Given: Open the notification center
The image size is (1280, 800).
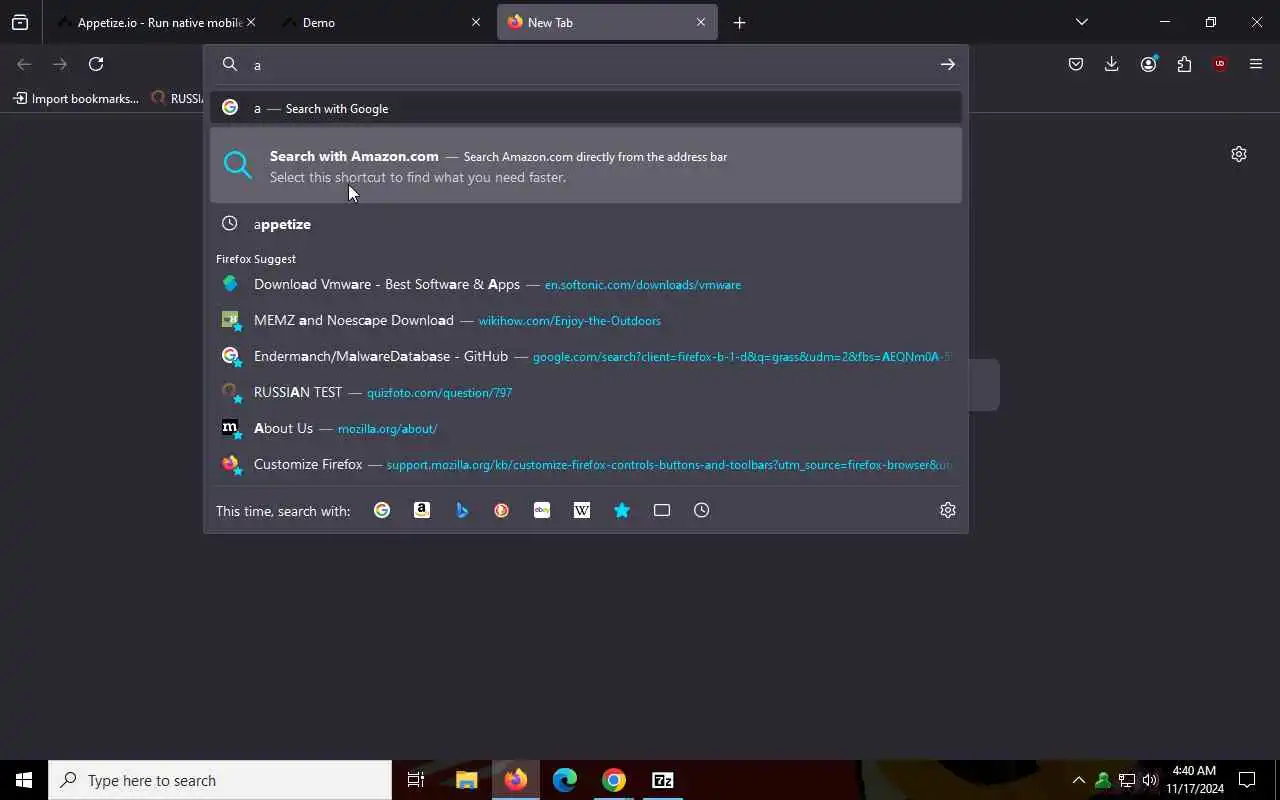Looking at the screenshot, I should (x=1247, y=780).
